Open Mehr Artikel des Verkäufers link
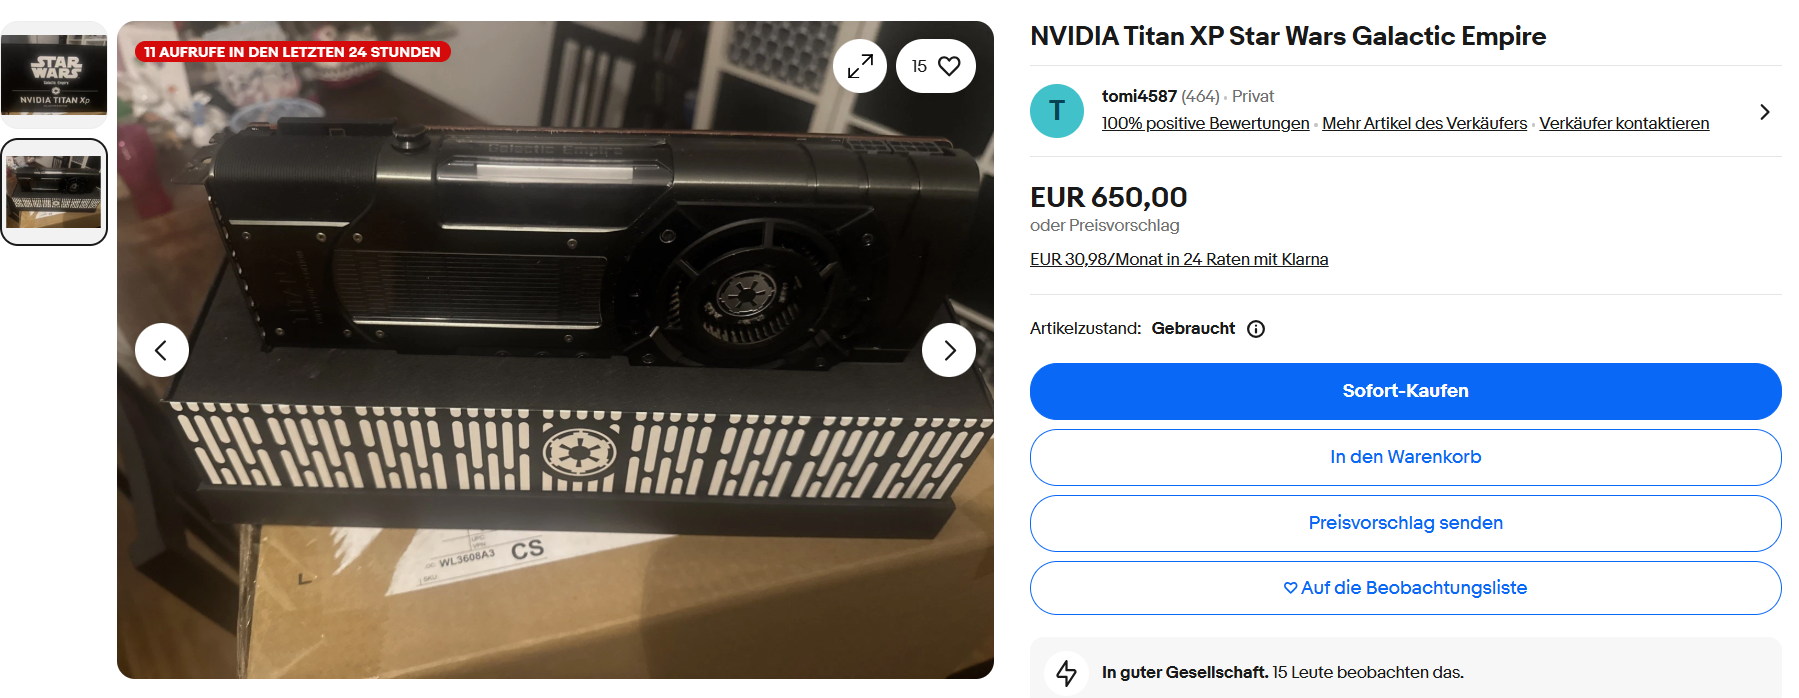The width and height of the screenshot is (1799, 698). [x=1424, y=123]
